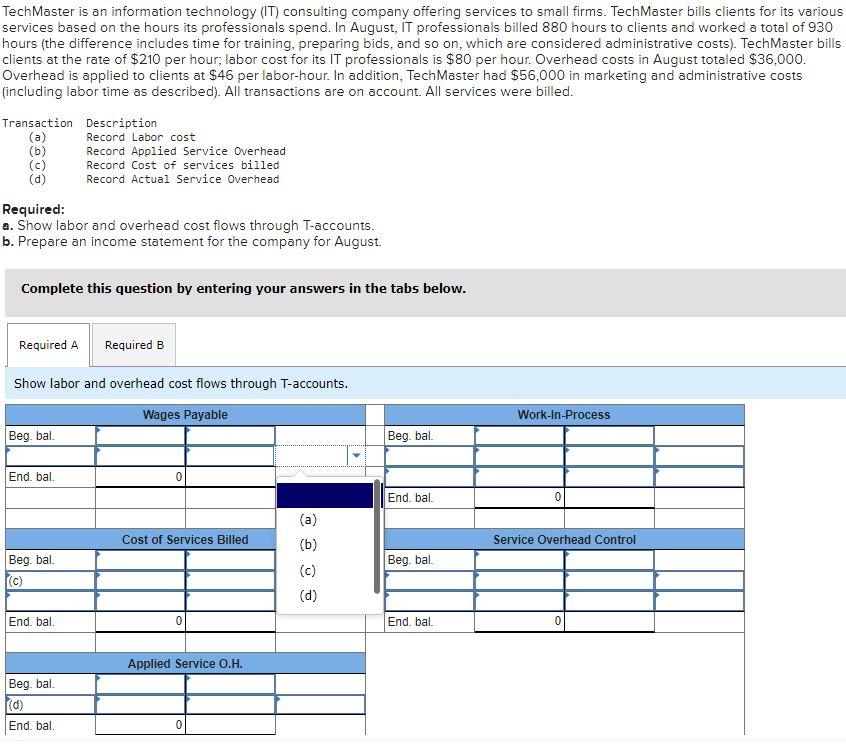Screen dimensions: 846x744
Task: Open the Required A tab
Action: [49, 345]
